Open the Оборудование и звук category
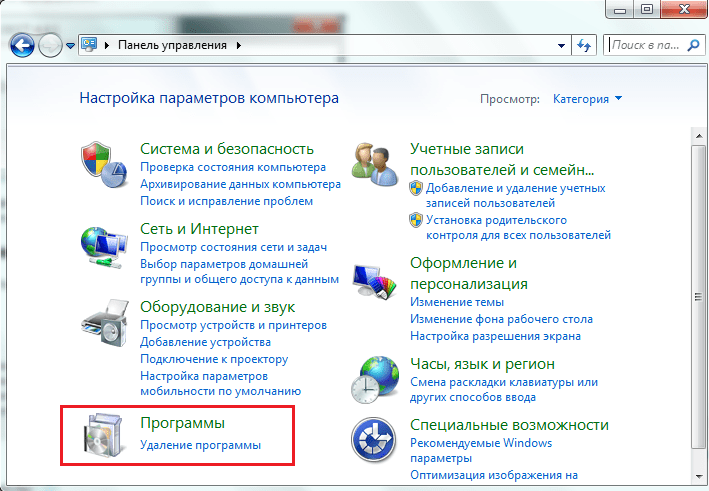The width and height of the screenshot is (709, 491). point(217,307)
